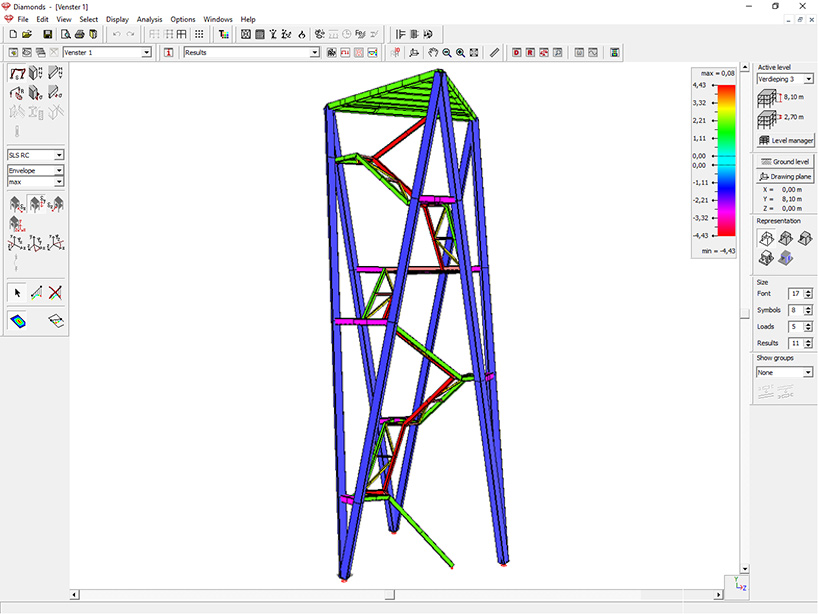Open the Analysis menu
This screenshot has width=818, height=614.
[150, 19]
